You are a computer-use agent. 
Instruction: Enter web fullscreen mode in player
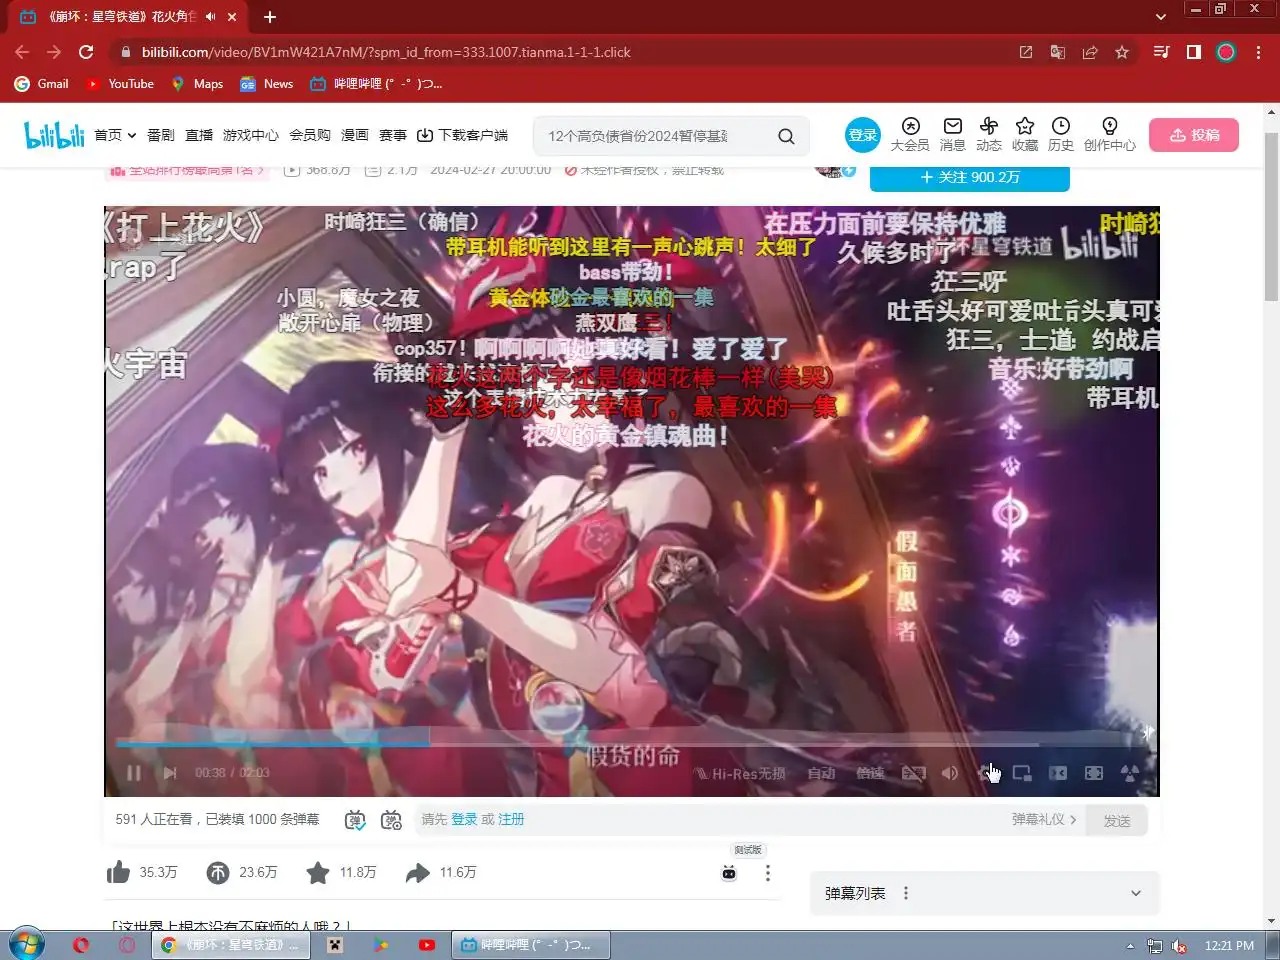1094,773
